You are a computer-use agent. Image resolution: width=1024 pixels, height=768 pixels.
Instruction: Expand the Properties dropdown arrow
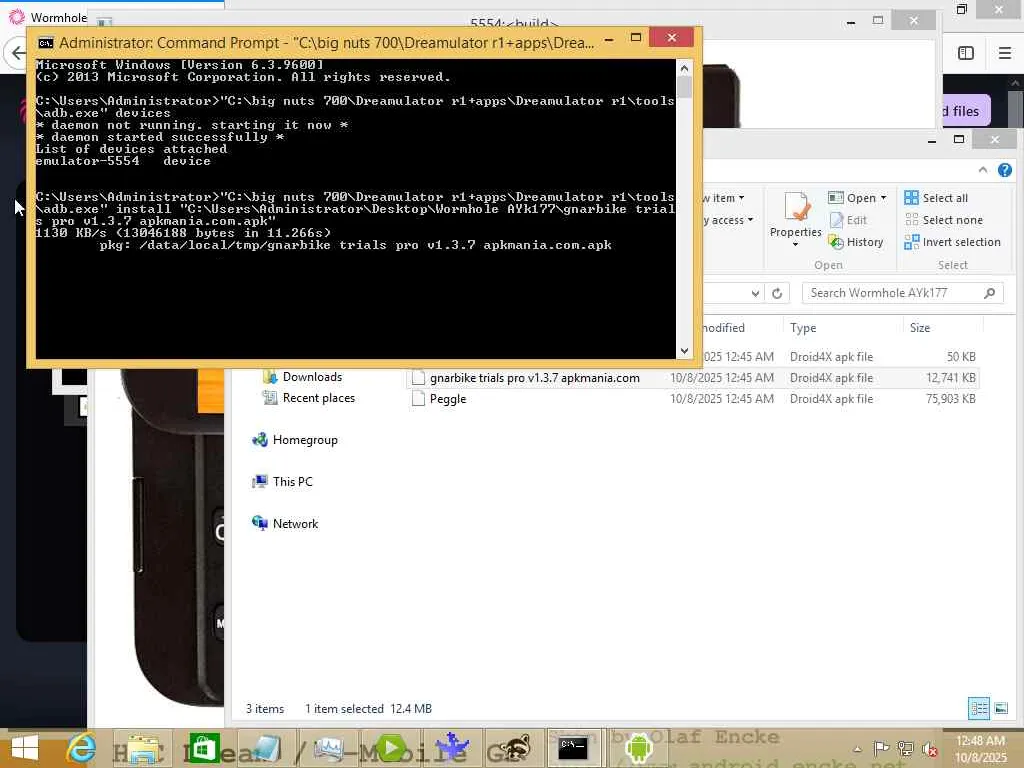[795, 245]
